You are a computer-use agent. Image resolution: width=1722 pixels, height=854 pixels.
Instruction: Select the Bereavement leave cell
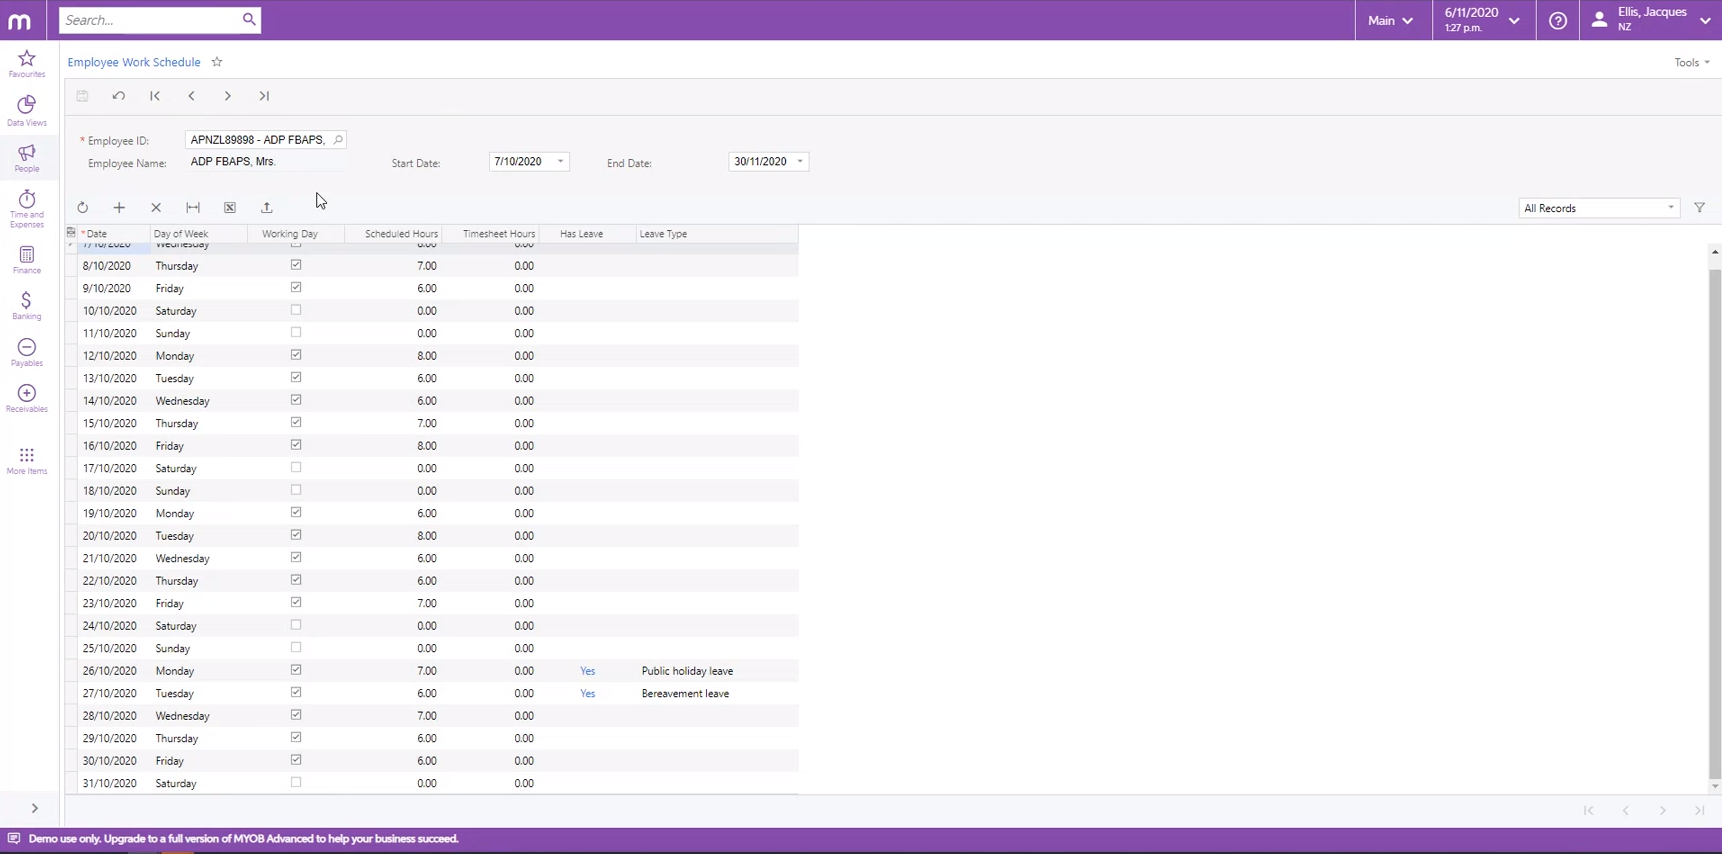tap(717, 693)
